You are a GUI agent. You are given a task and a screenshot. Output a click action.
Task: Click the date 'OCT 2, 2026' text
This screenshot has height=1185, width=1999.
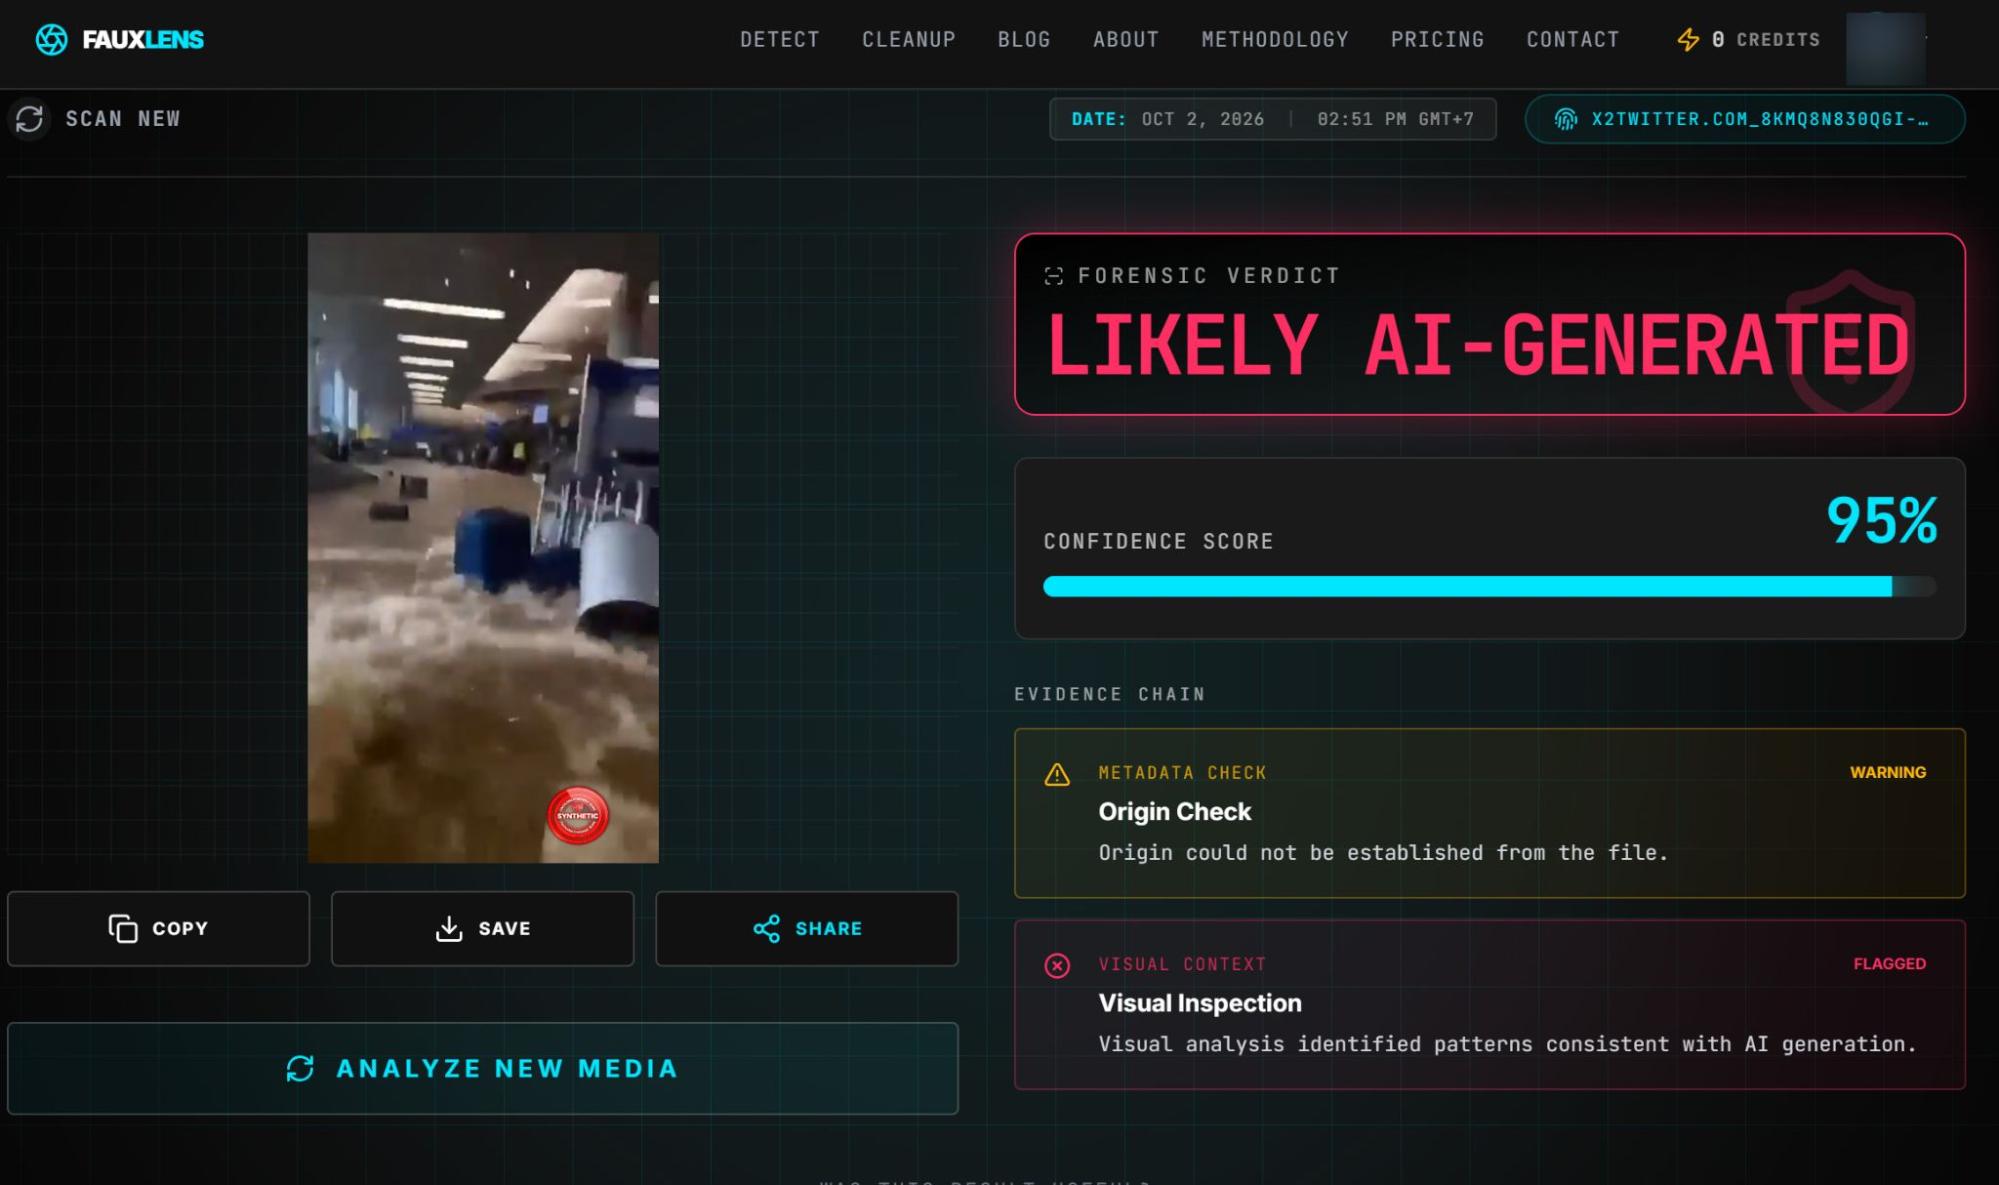(1203, 119)
